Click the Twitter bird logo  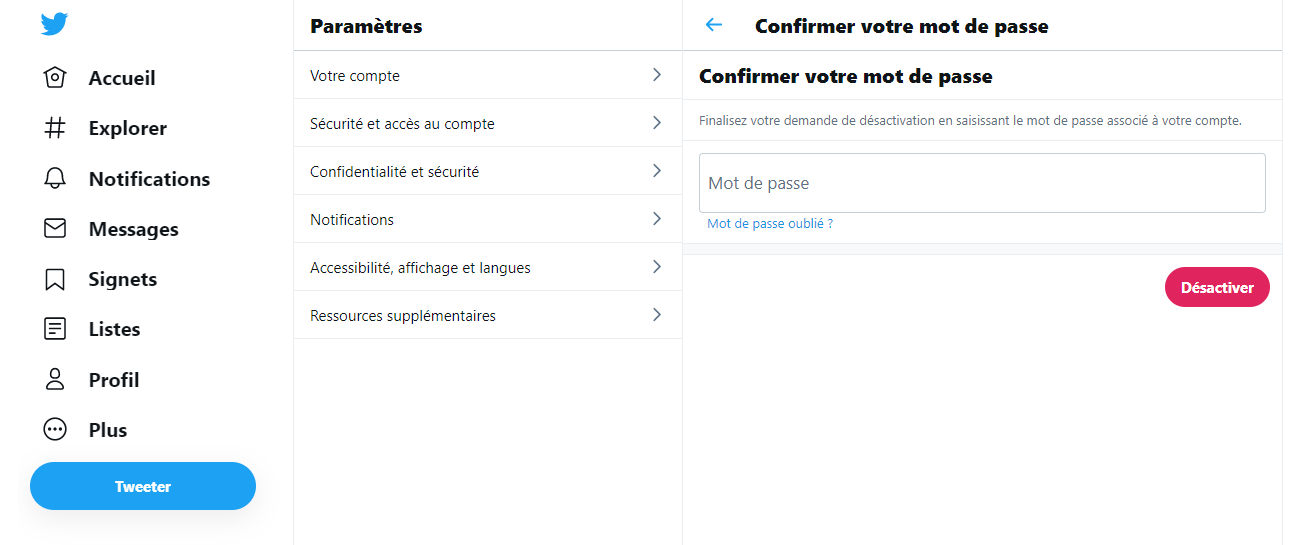point(54,24)
